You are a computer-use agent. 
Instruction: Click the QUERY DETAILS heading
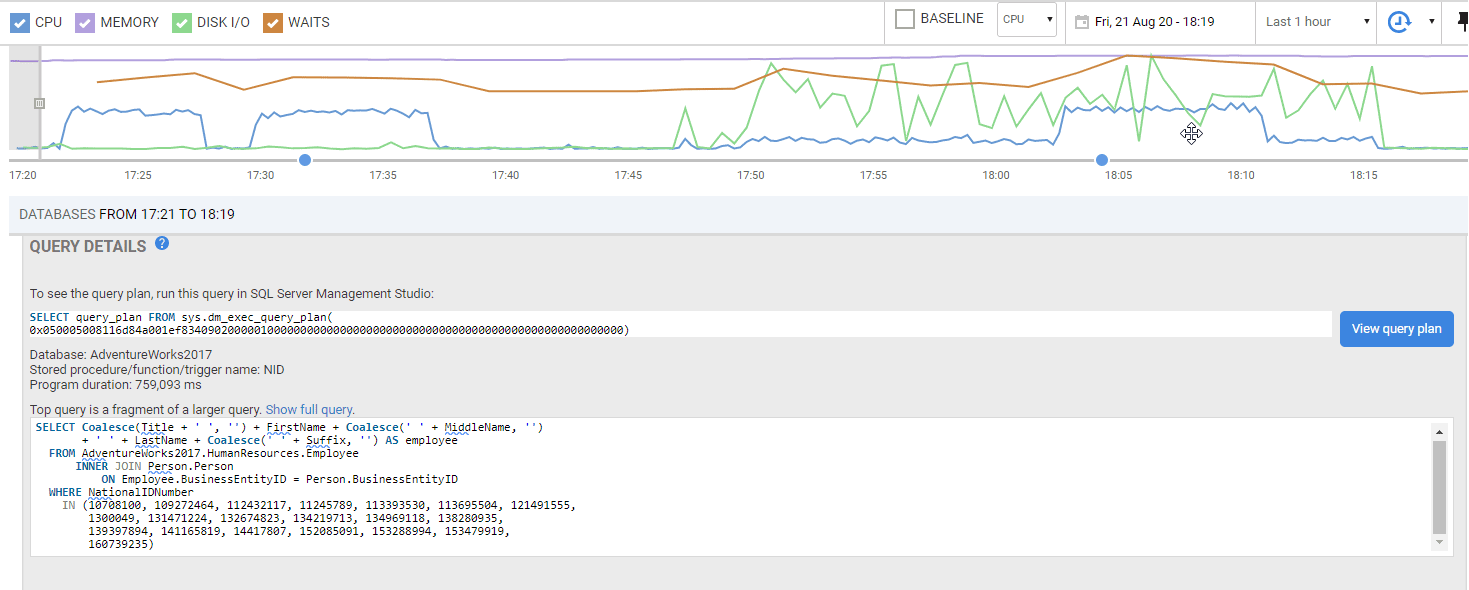[x=88, y=246]
